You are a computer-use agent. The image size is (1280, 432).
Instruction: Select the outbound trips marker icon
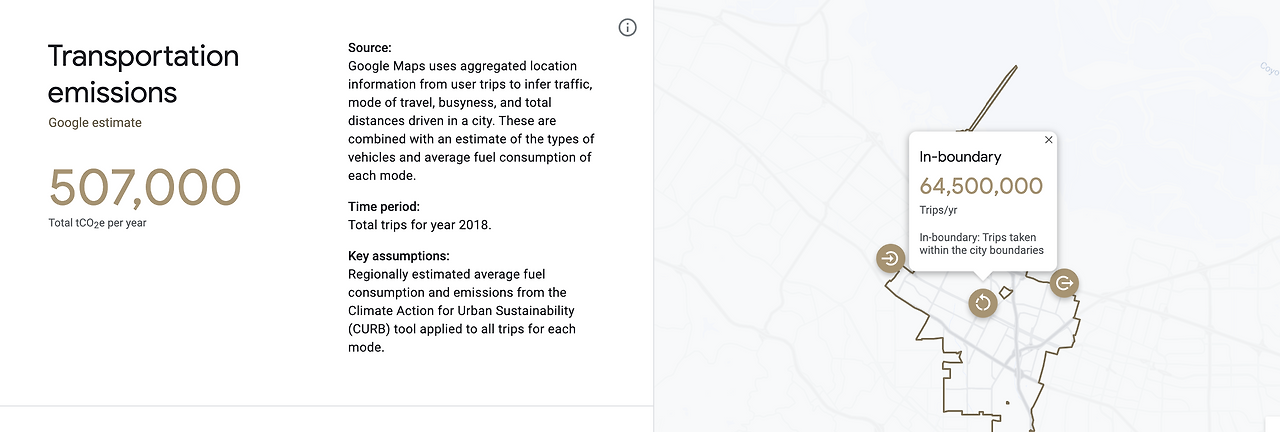click(x=1064, y=283)
